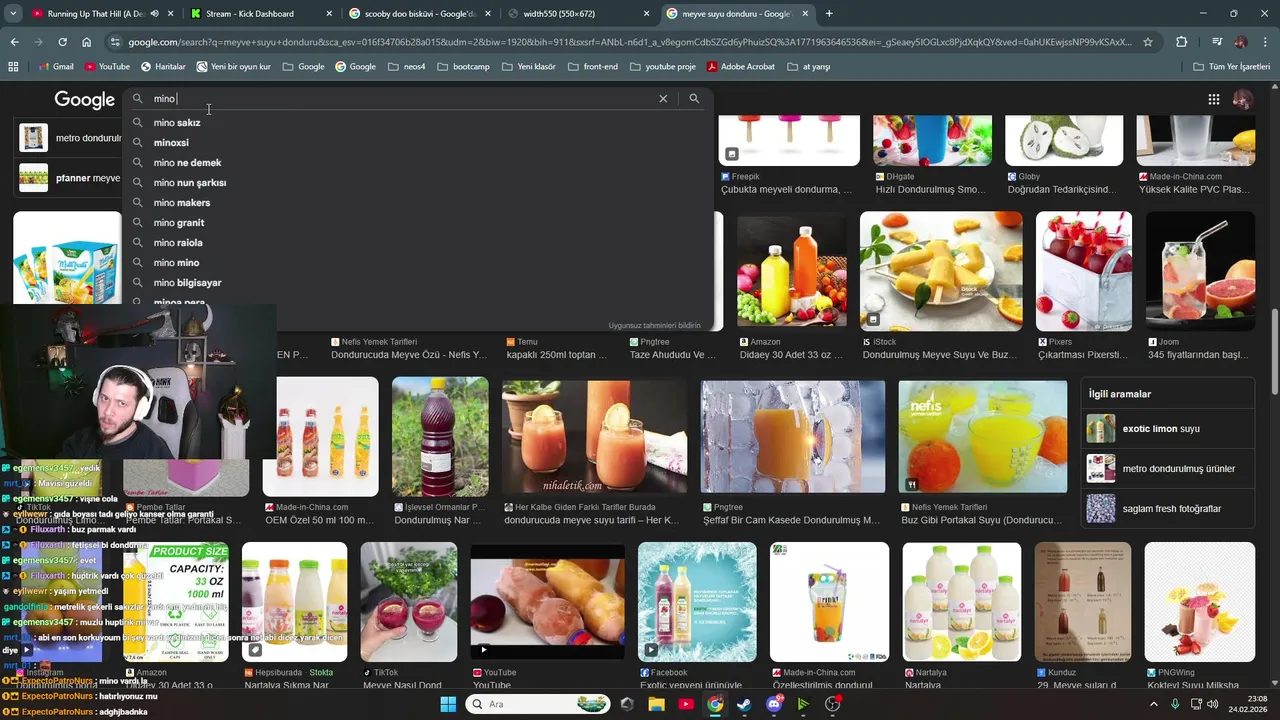Expand the bootcamp bookmark folder
The height and width of the screenshot is (720, 1280).
pyautogui.click(x=463, y=66)
